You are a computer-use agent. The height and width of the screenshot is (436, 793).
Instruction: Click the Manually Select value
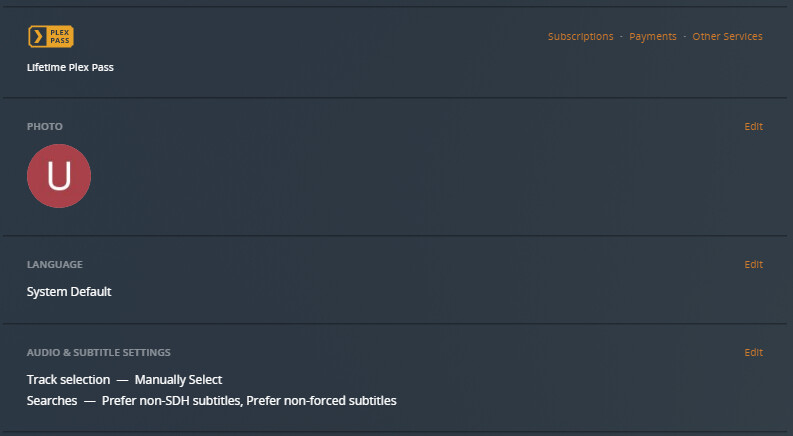click(x=178, y=380)
